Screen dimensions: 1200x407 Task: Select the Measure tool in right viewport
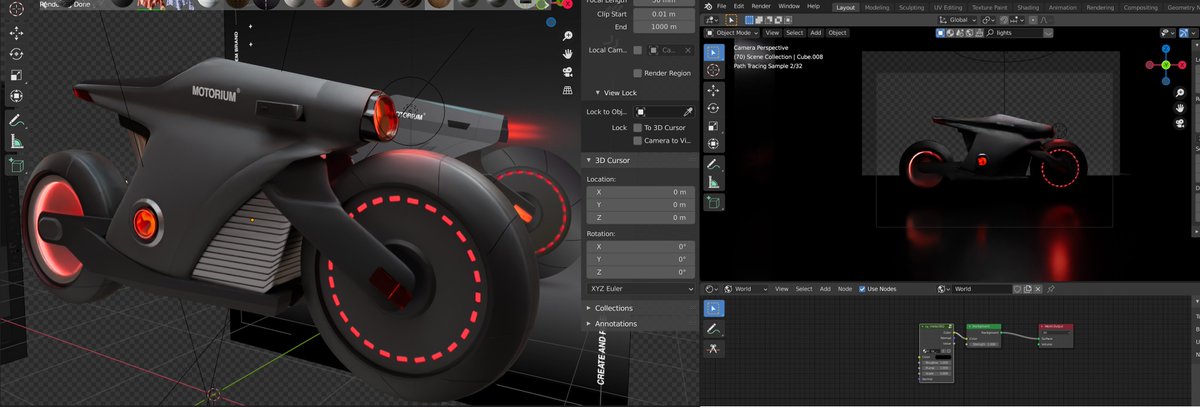coord(713,182)
